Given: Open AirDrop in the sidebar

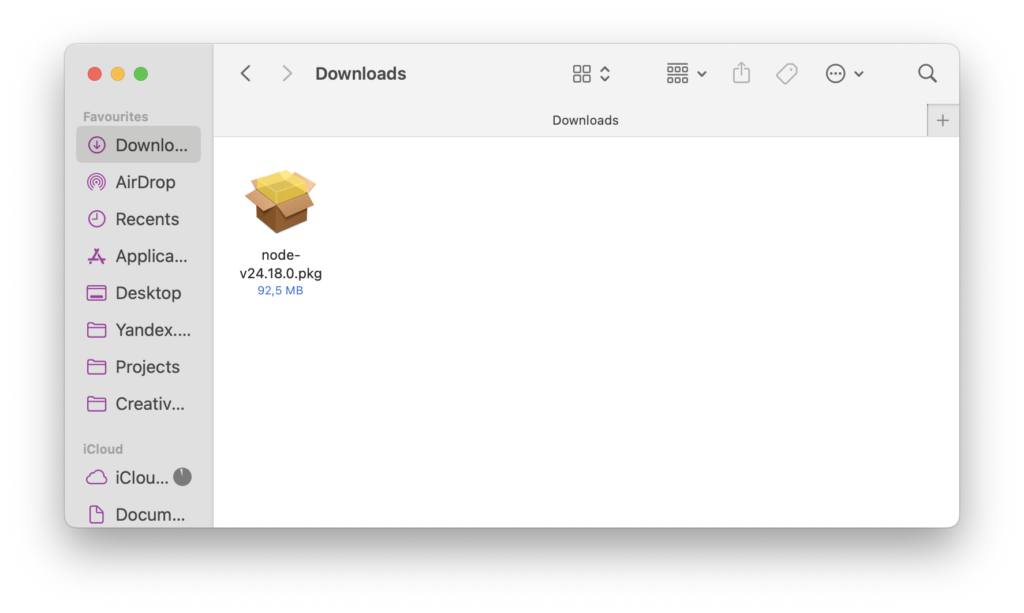Looking at the screenshot, I should [x=138, y=182].
